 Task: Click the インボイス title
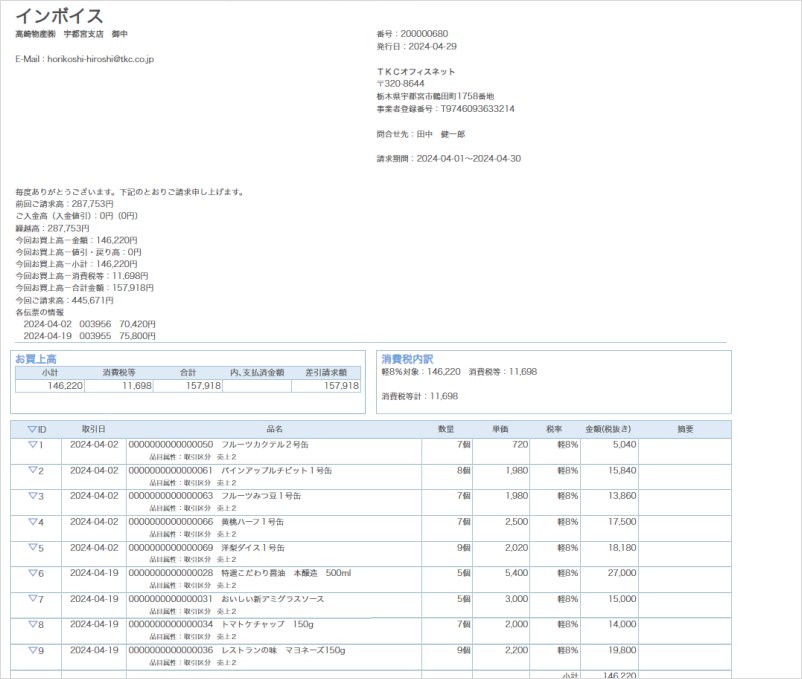coord(59,16)
